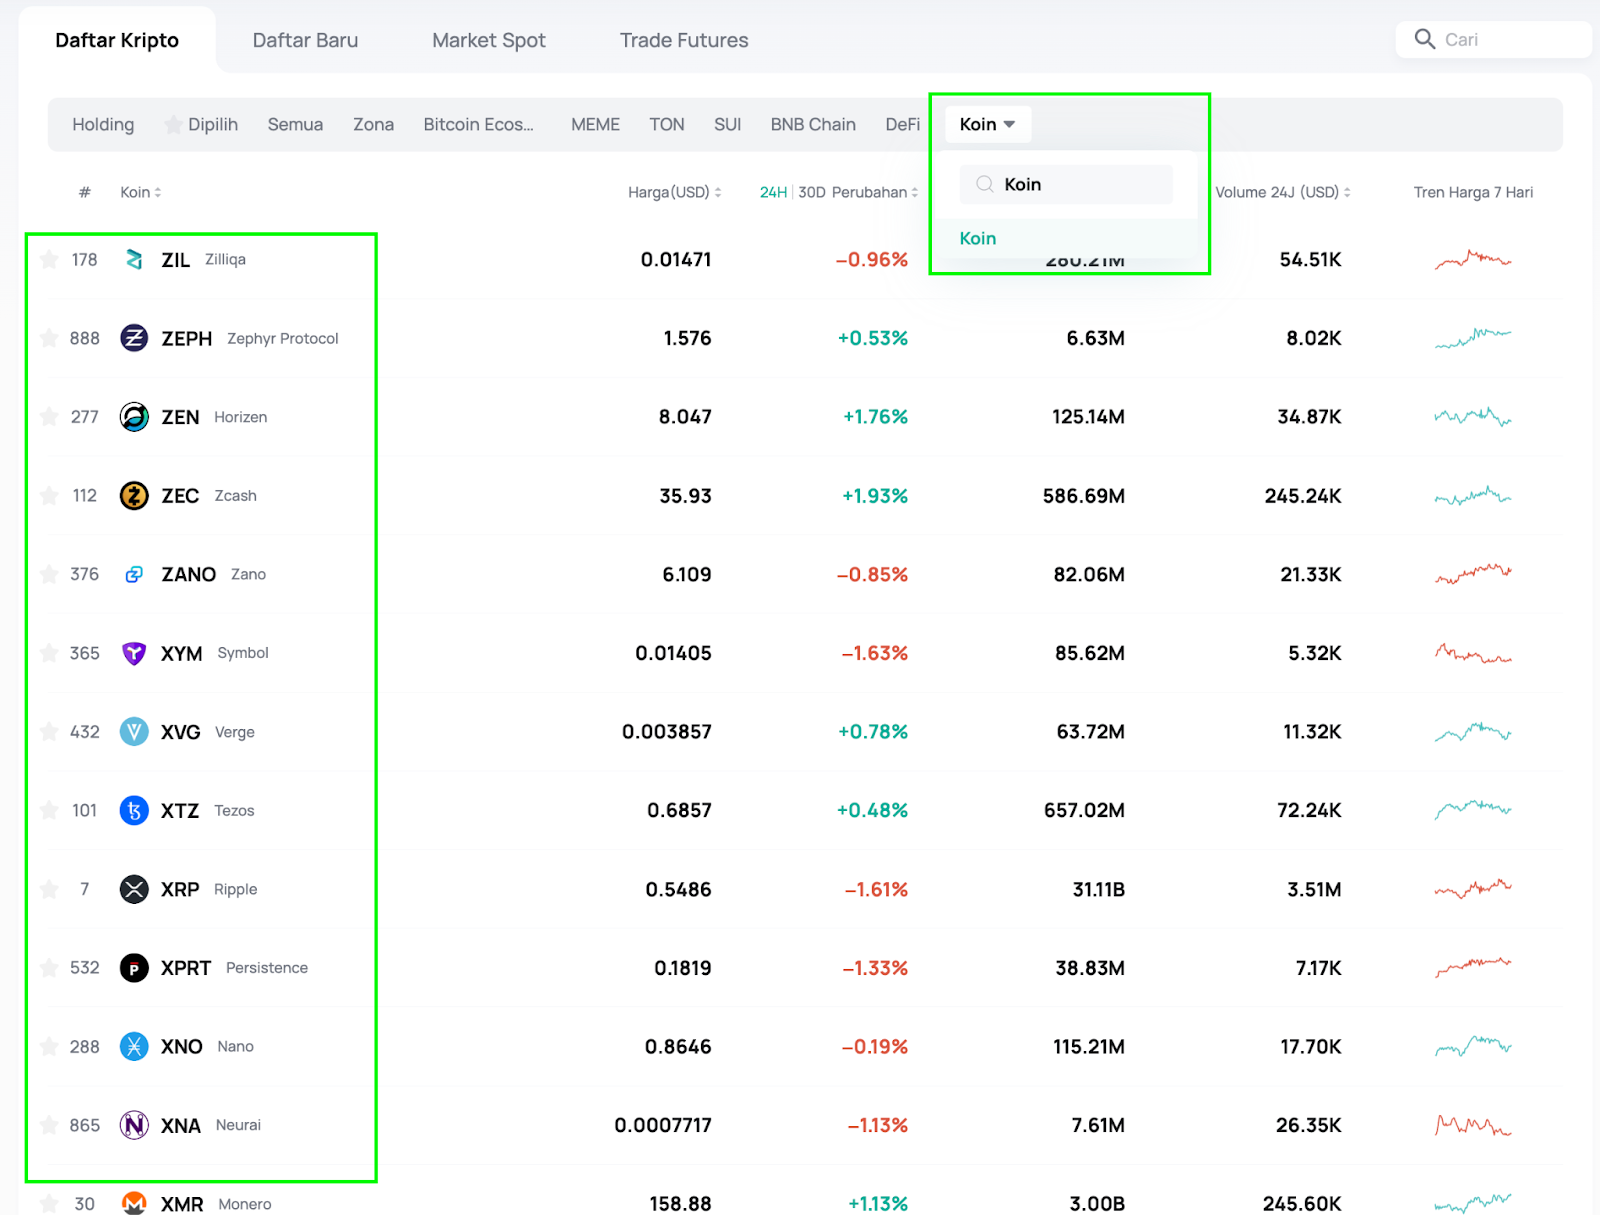The image size is (1600, 1215).
Task: Filter by BNB Chain category
Action: (x=813, y=124)
